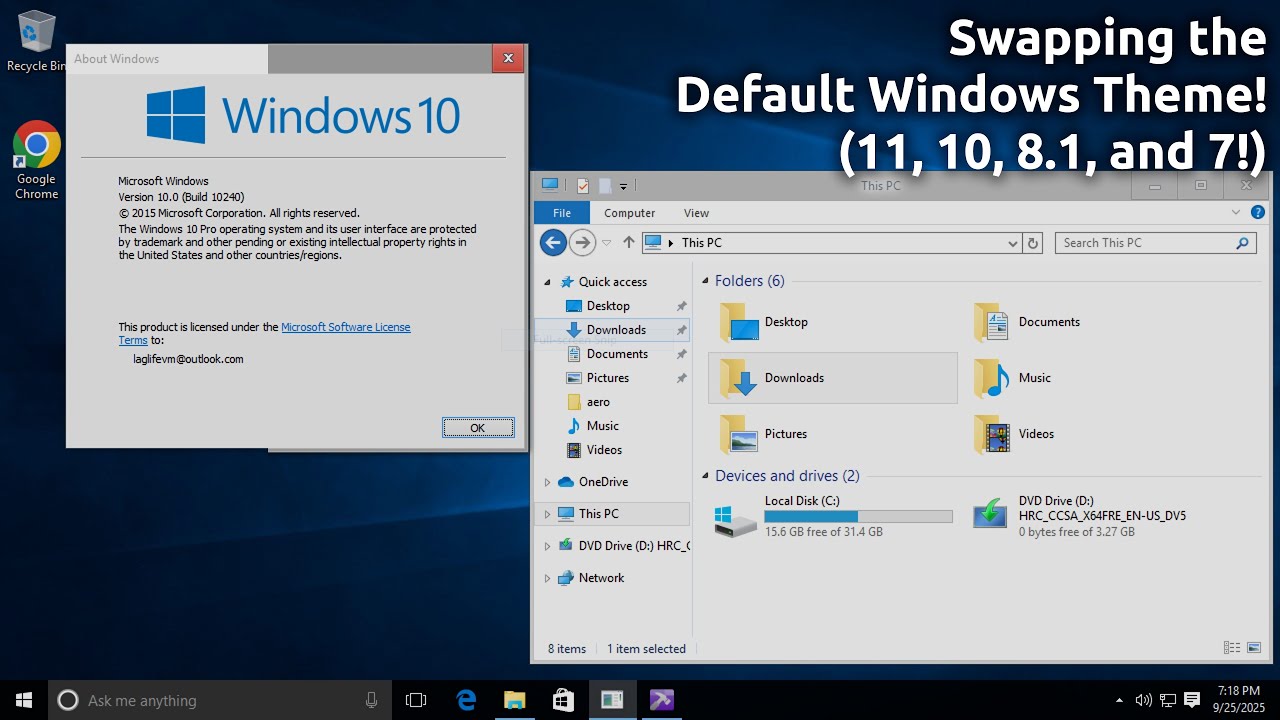Open the aero folder in navigation pane
The image size is (1280, 720).
coord(588,402)
